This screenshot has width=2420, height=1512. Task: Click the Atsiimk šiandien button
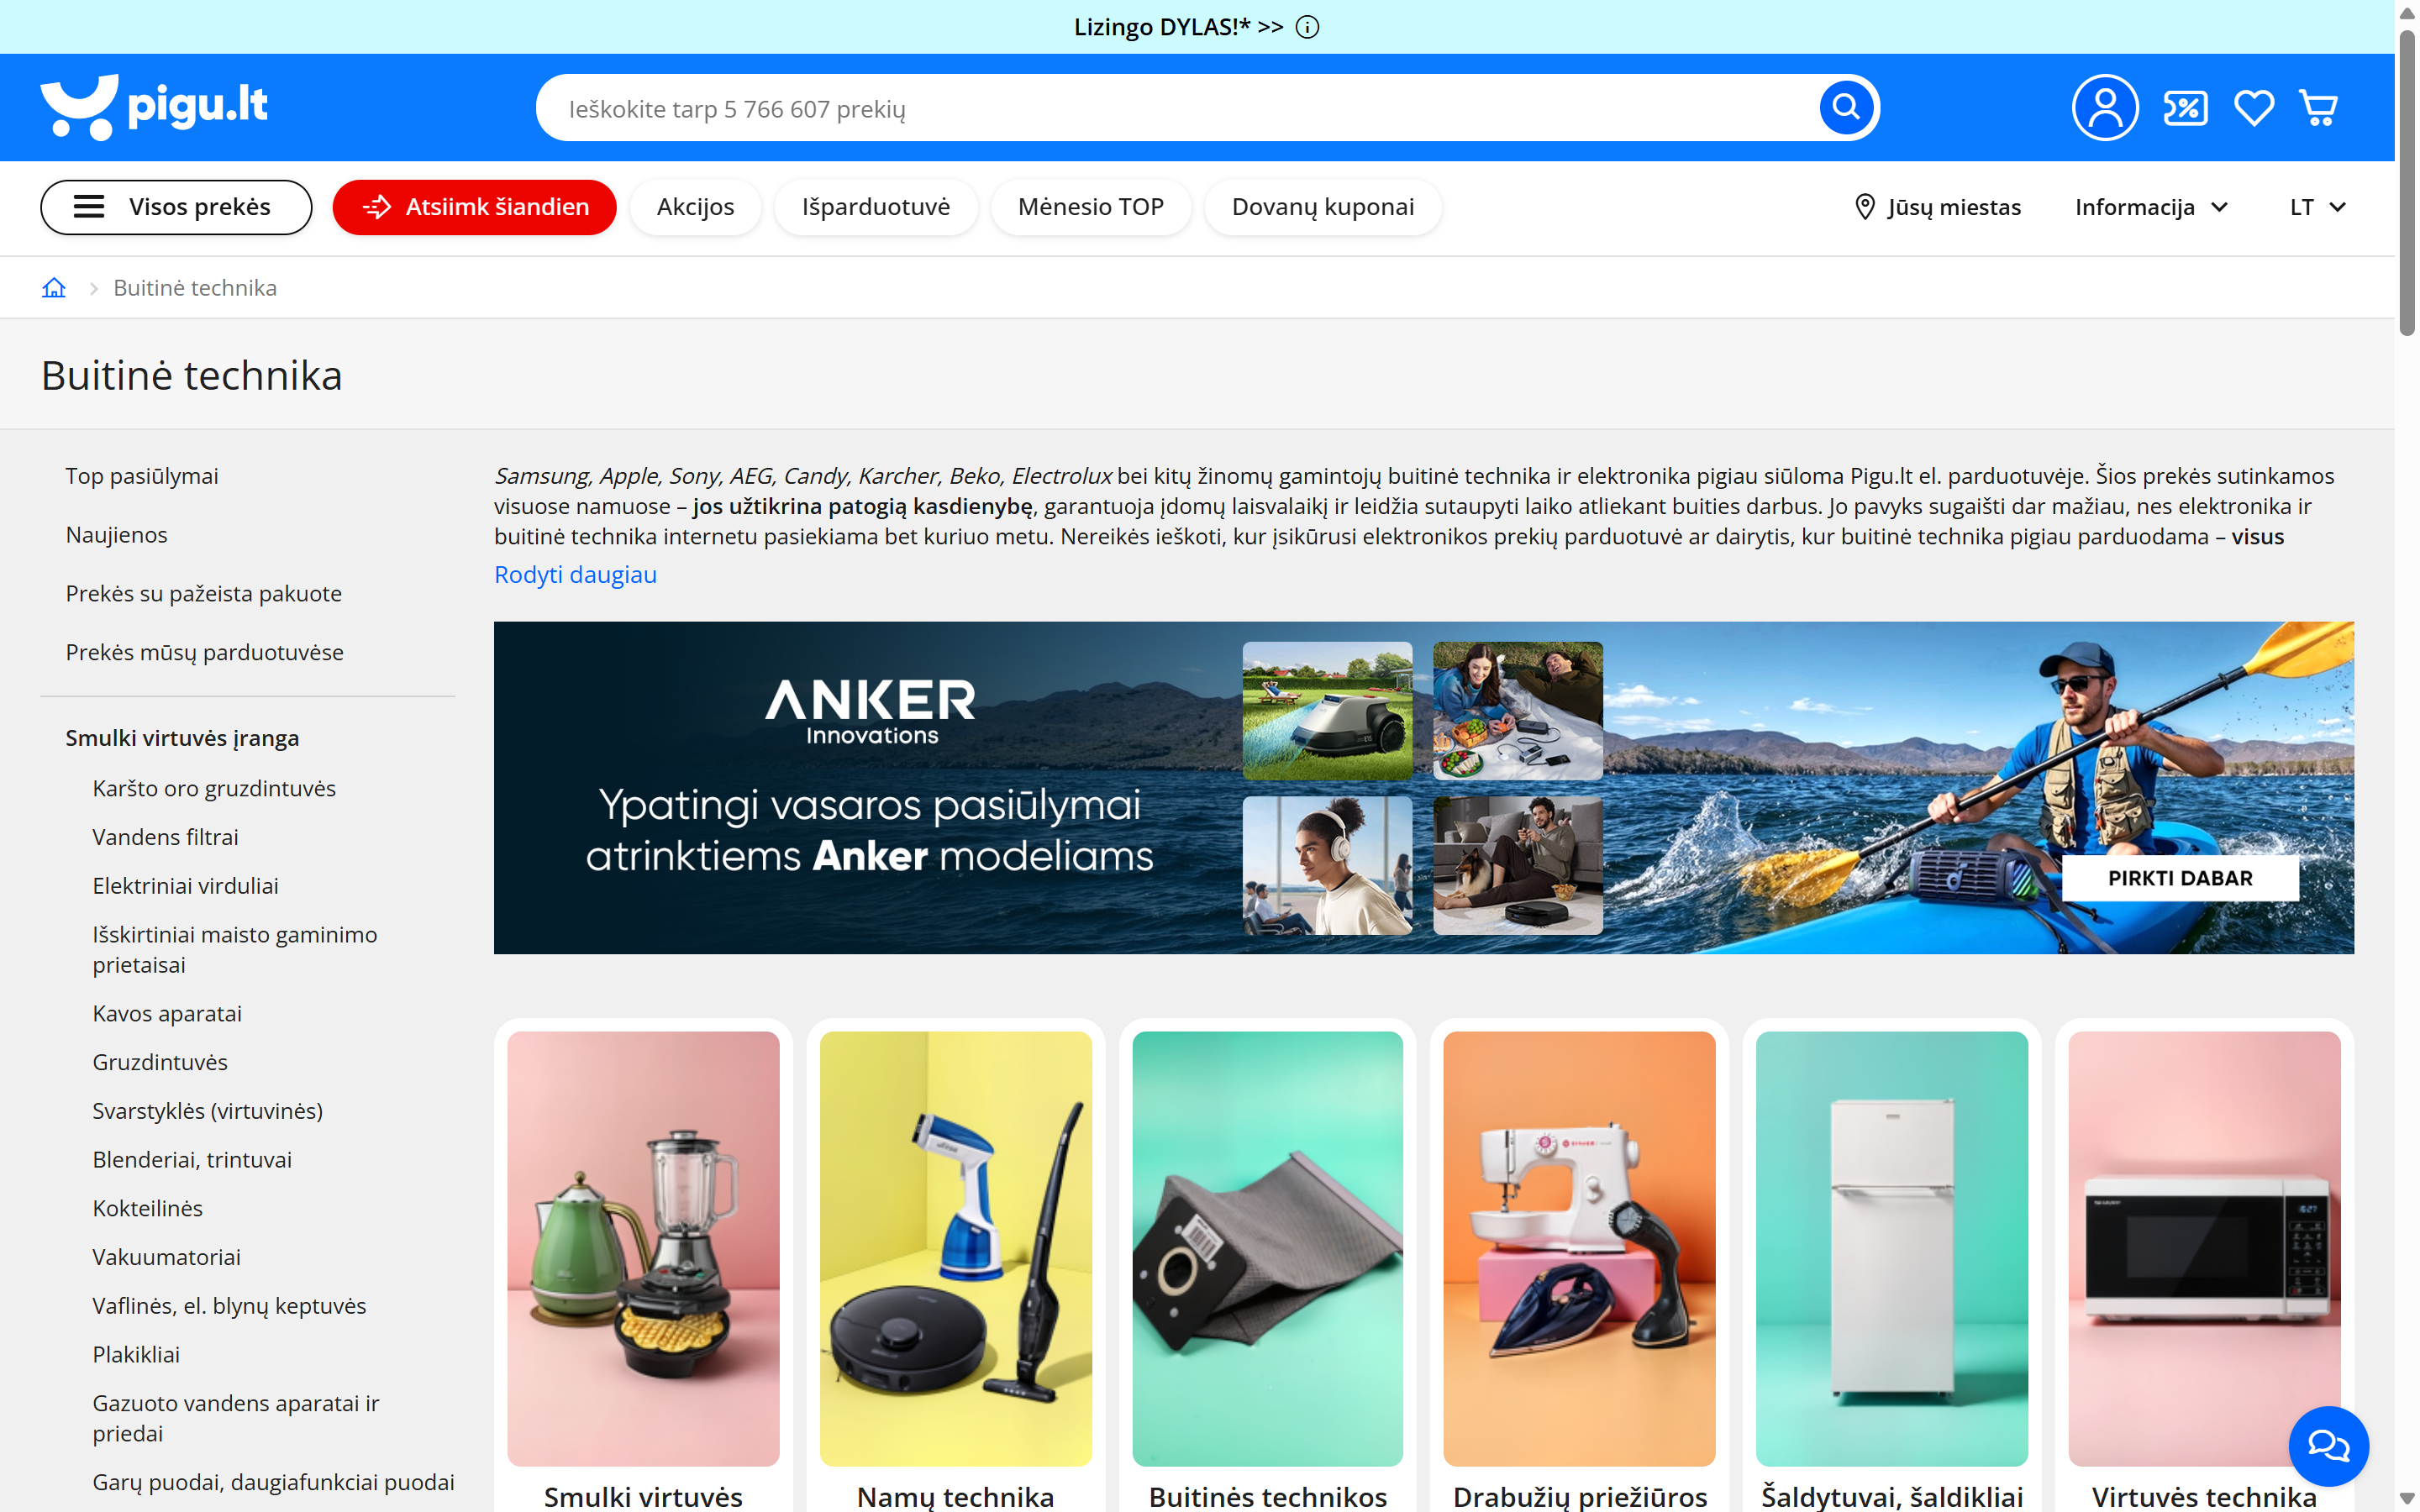(x=474, y=207)
